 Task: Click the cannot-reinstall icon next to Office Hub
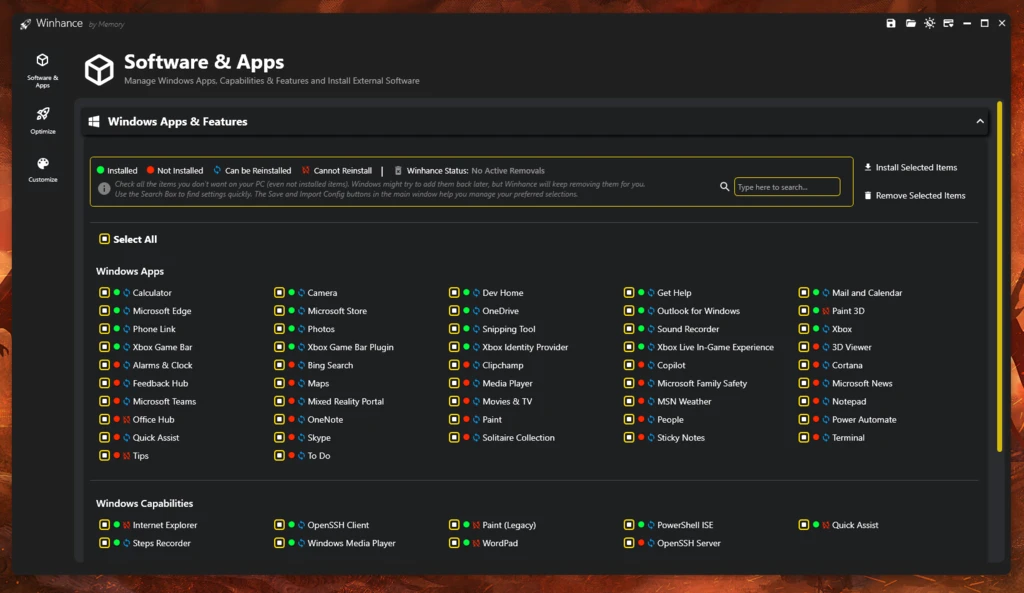[127, 419]
